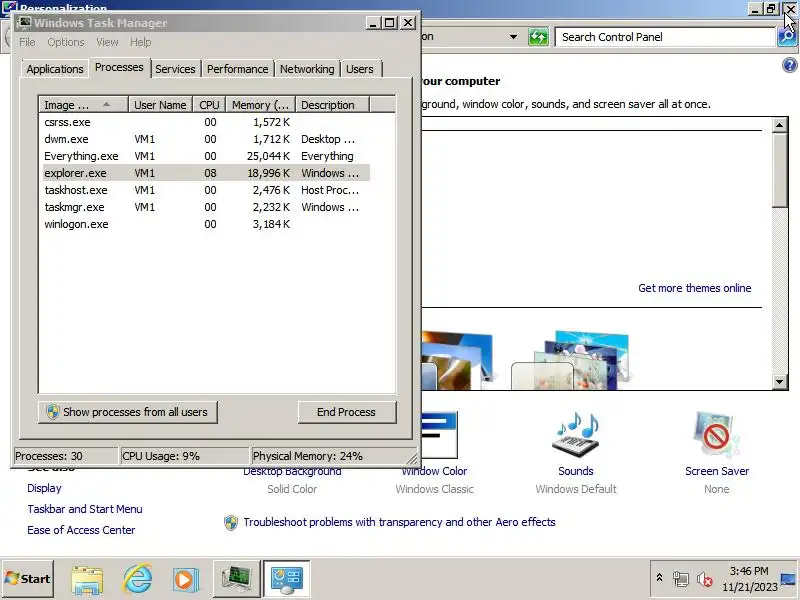The height and width of the screenshot is (600, 800).
Task: Sort processes by User Name column
Action: (160, 105)
